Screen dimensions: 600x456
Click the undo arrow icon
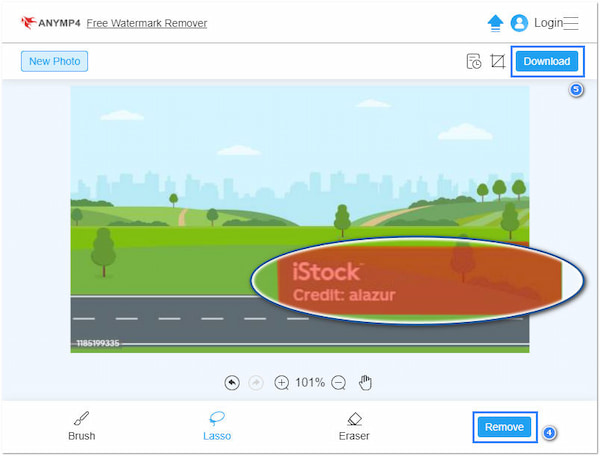coord(232,382)
